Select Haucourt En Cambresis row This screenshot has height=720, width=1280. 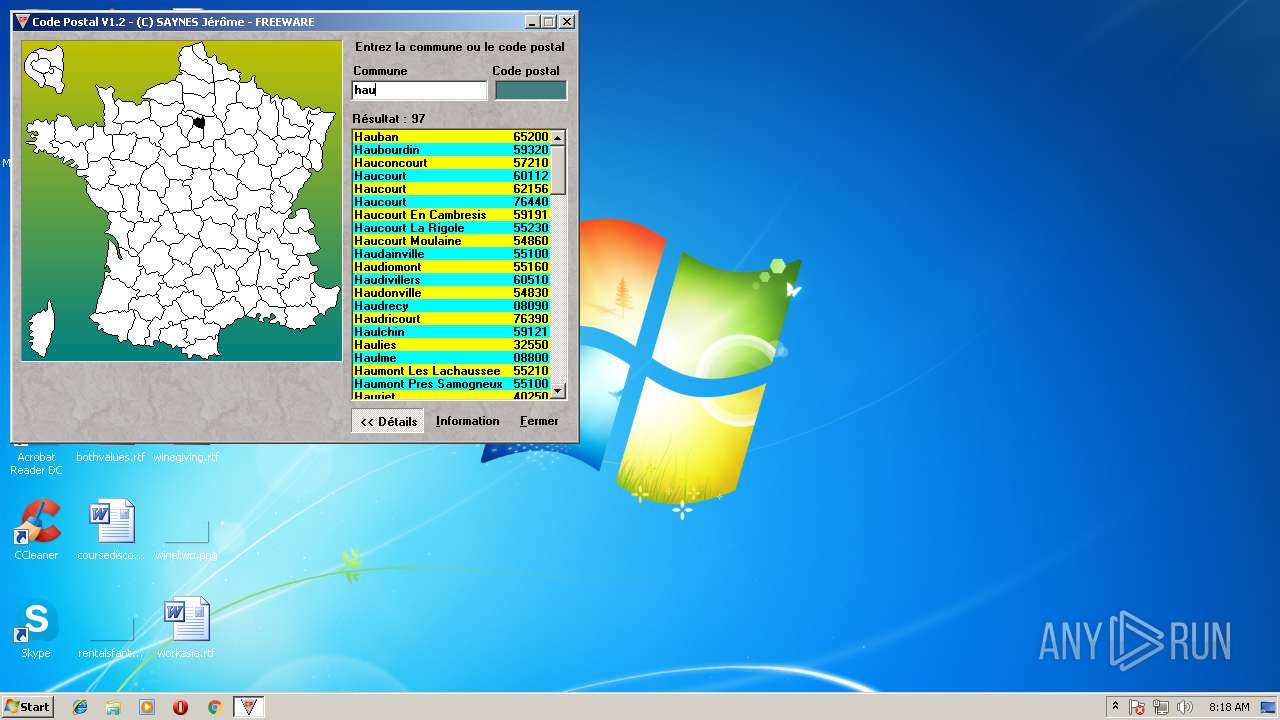451,215
